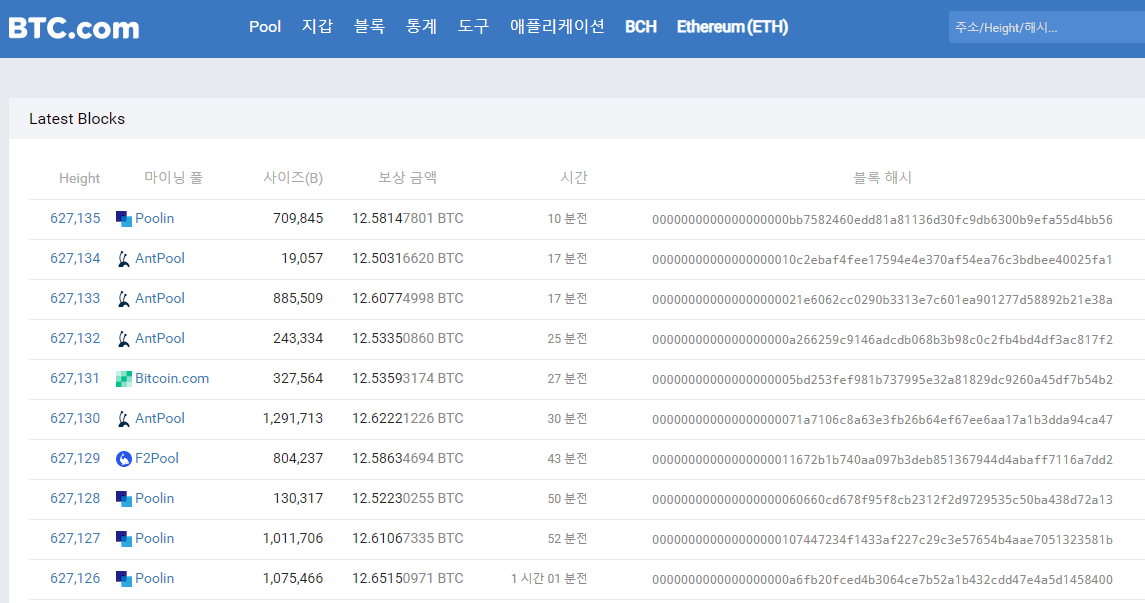Expand the 애플리케이션 navigation menu
Screen dimensions: 1145x603
(x=557, y=27)
